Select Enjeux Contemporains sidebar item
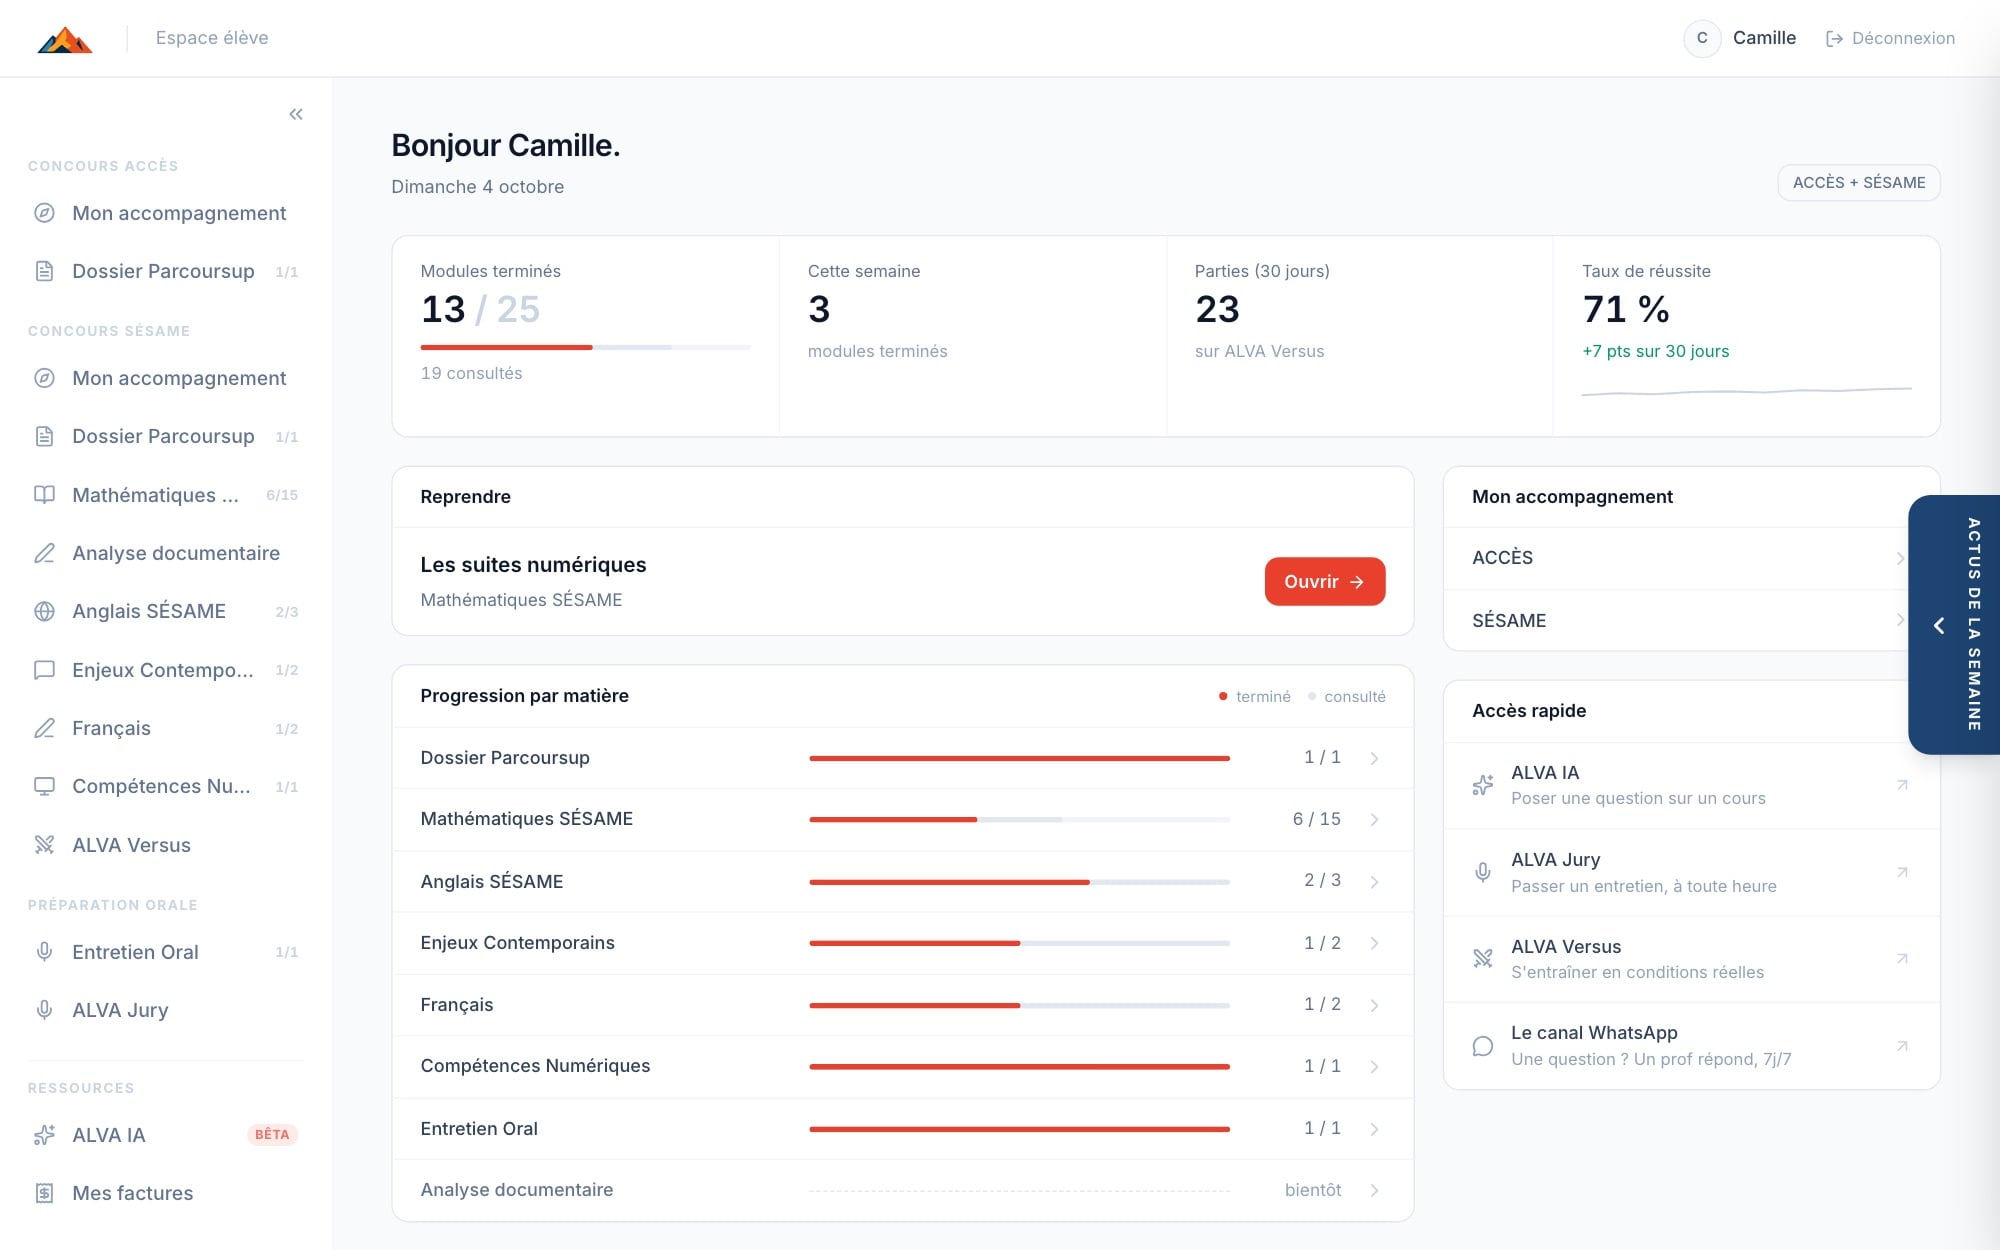 tap(166, 670)
